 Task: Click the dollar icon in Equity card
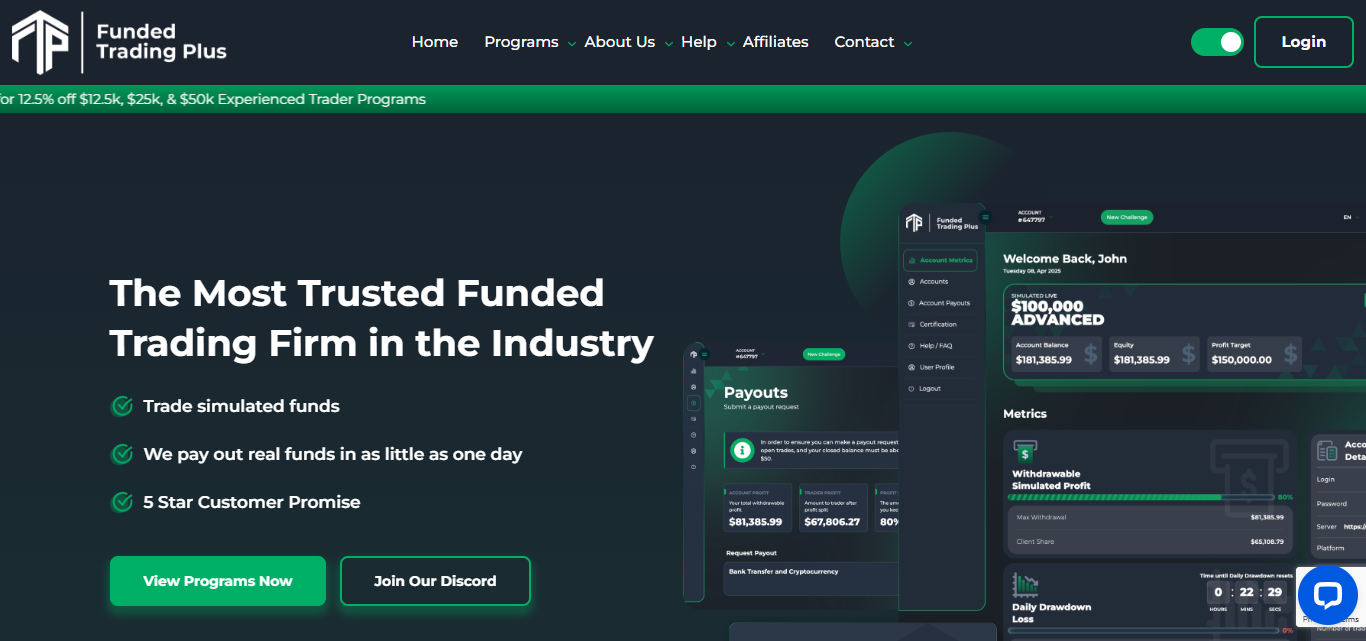1188,353
